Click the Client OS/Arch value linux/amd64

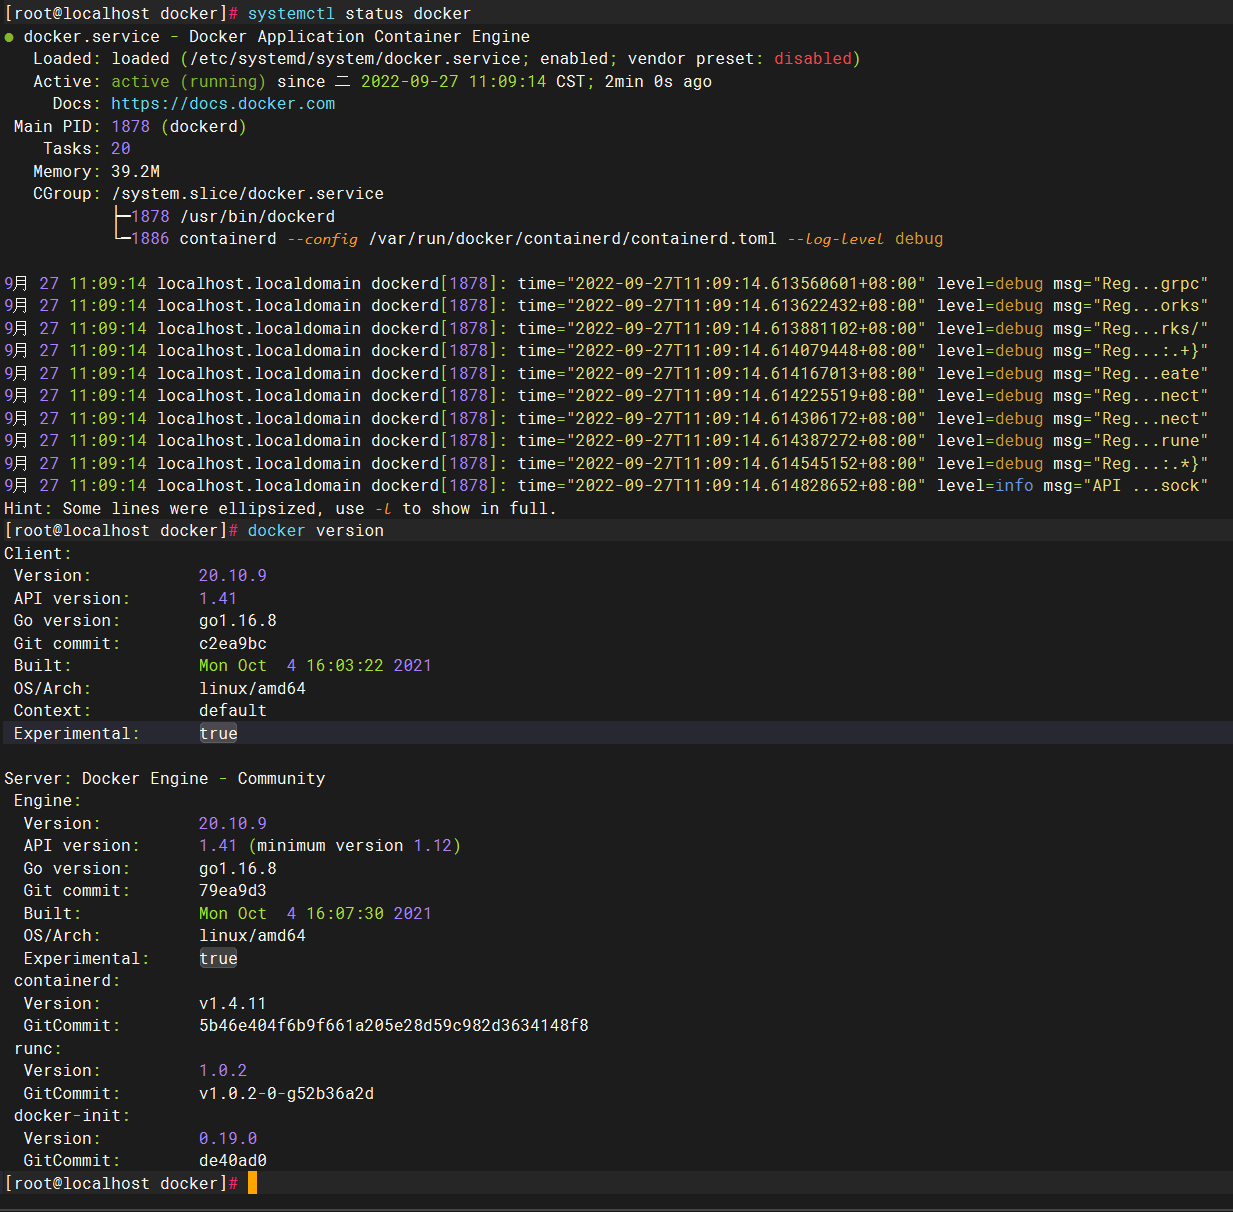[x=252, y=689]
